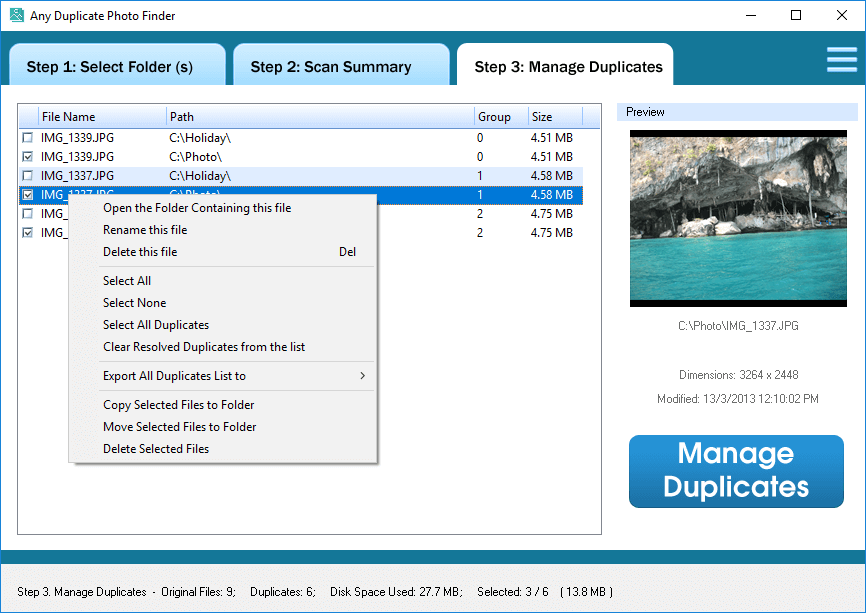Click the Any Duplicate Photo Finder app icon
The height and width of the screenshot is (613, 866).
pos(17,15)
